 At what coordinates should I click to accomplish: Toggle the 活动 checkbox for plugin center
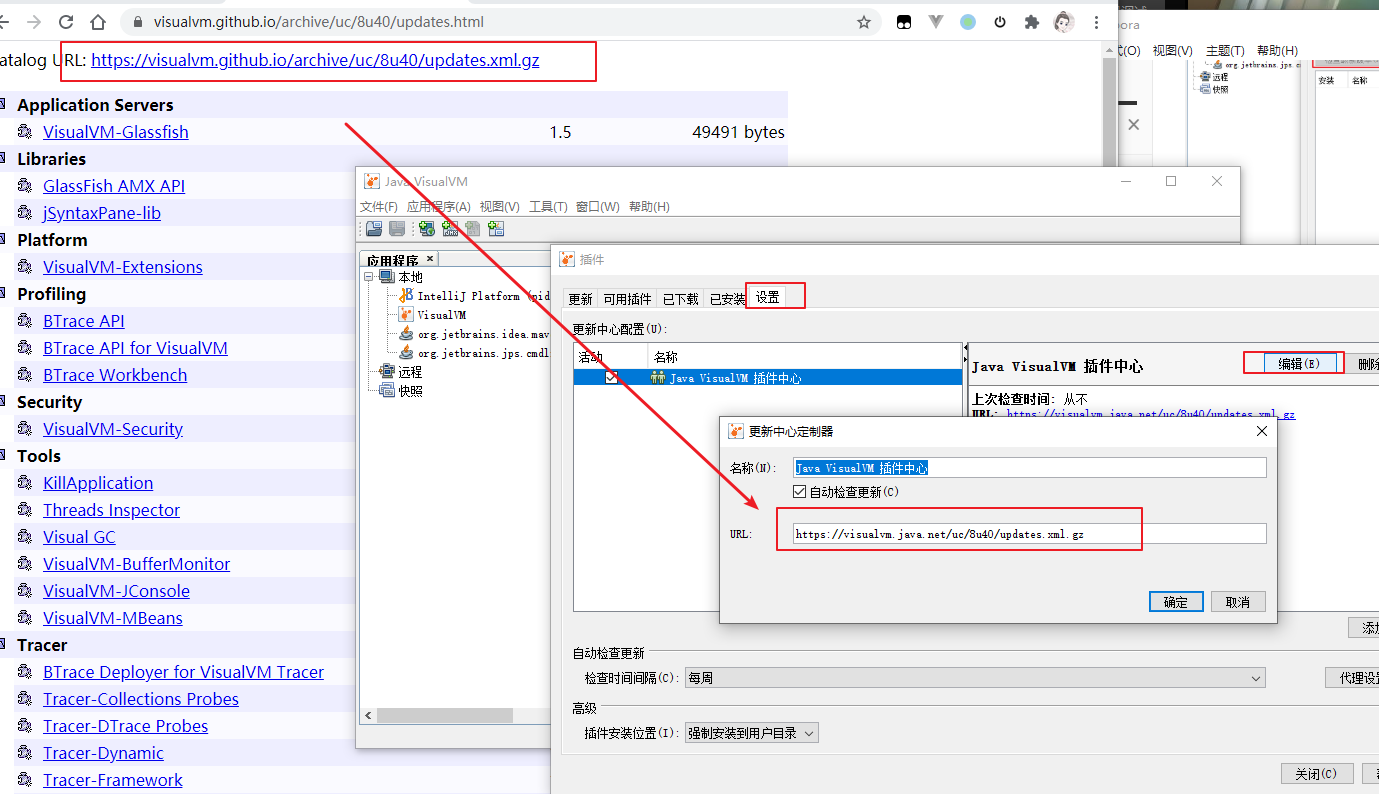[x=611, y=378]
